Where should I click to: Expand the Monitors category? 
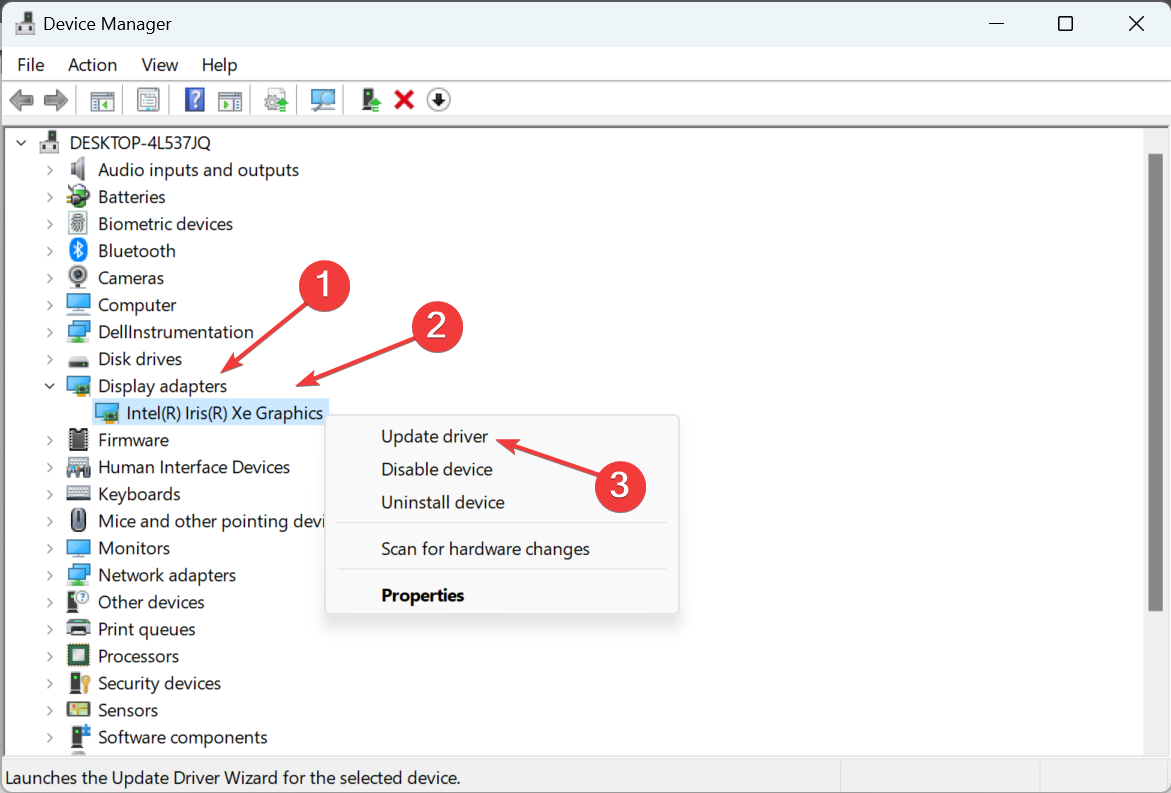49,548
